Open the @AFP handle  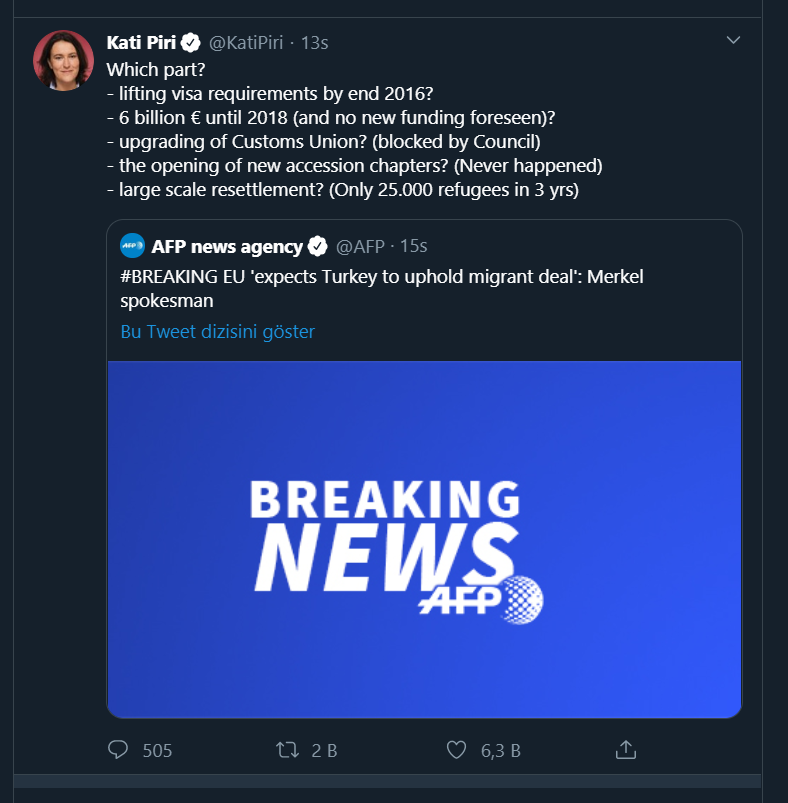(360, 246)
